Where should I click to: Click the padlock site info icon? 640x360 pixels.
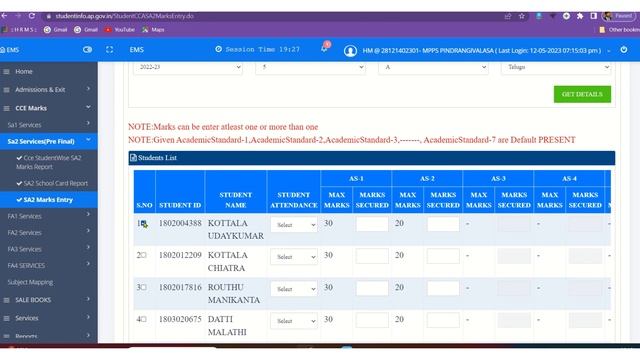click(x=49, y=16)
